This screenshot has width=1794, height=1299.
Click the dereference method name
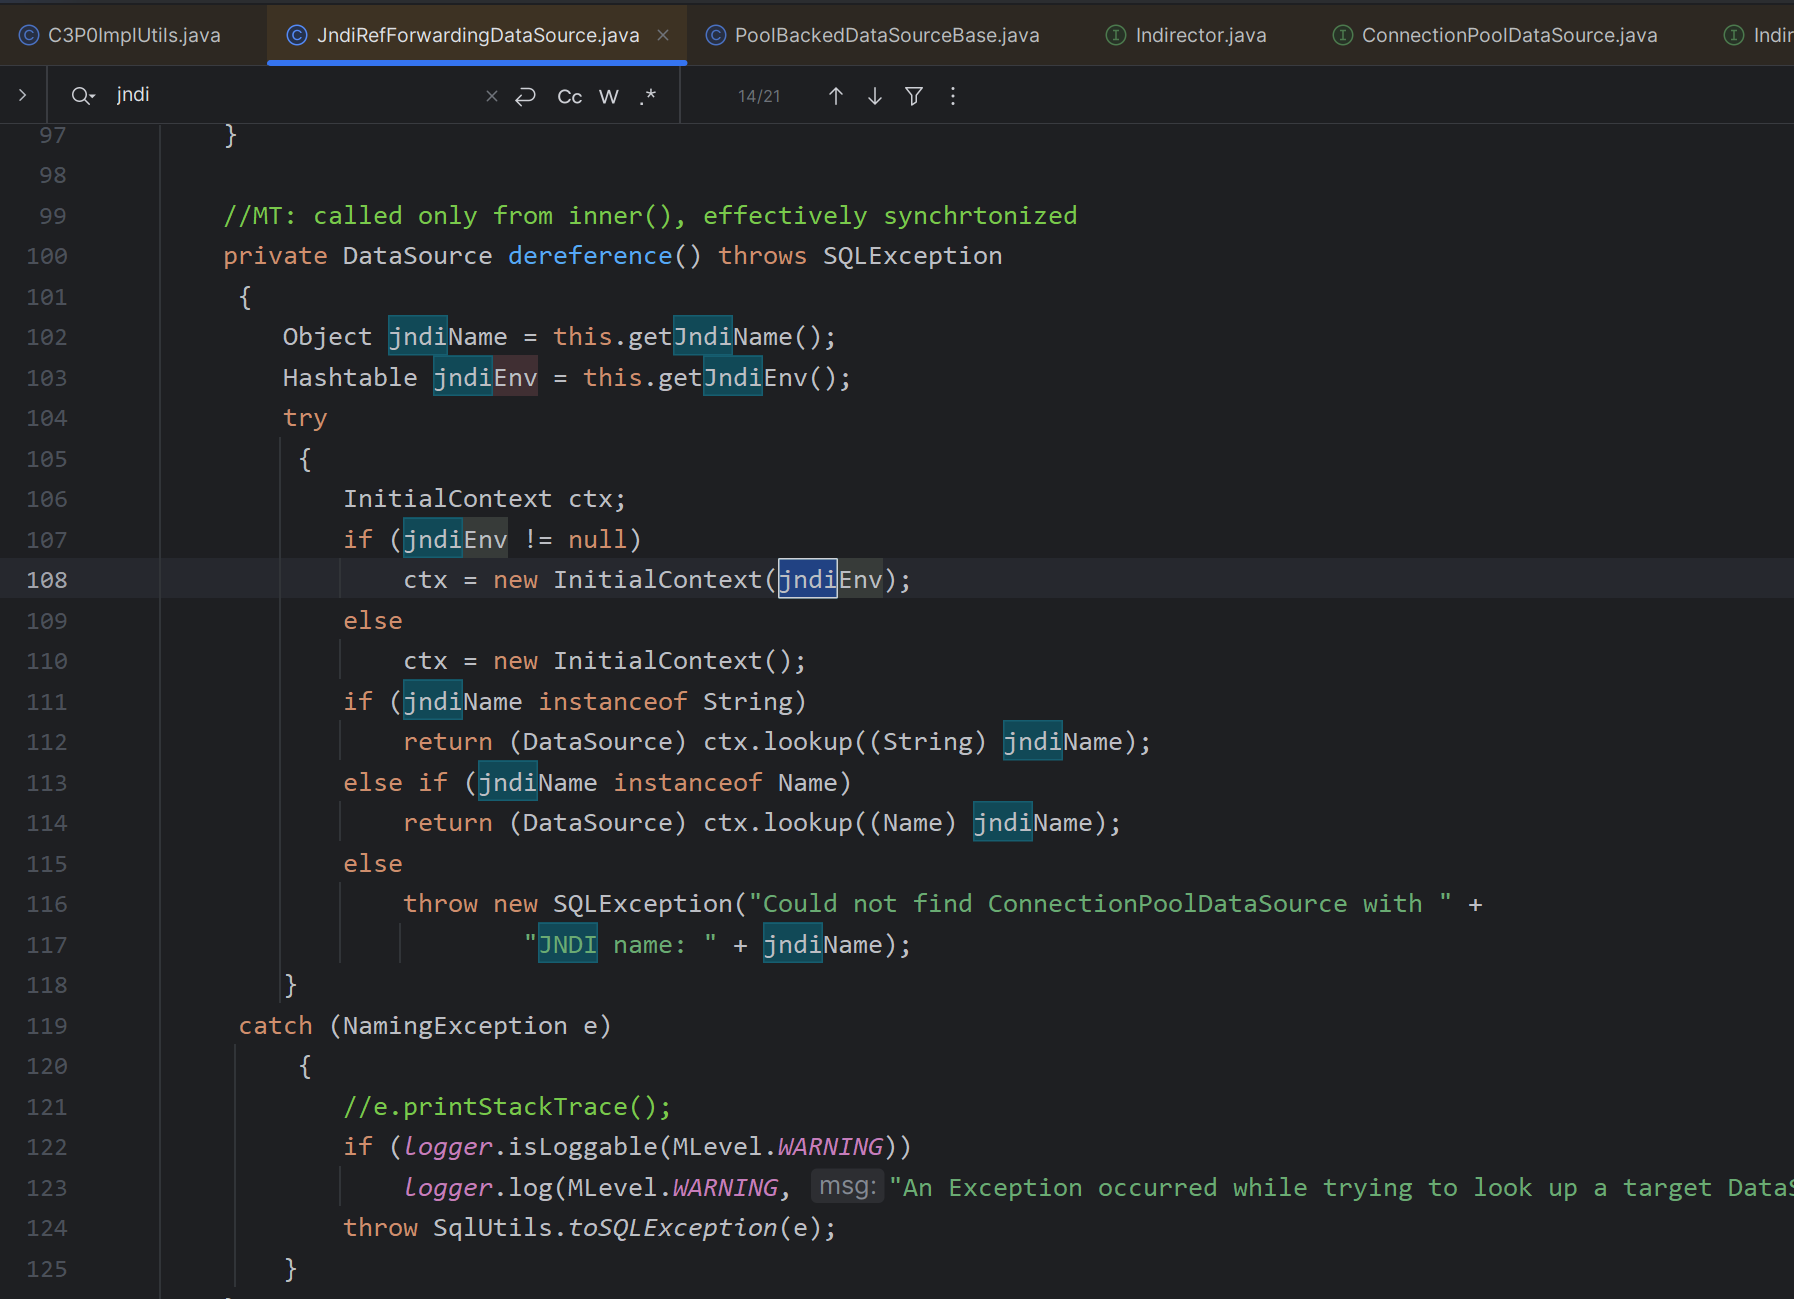(590, 256)
